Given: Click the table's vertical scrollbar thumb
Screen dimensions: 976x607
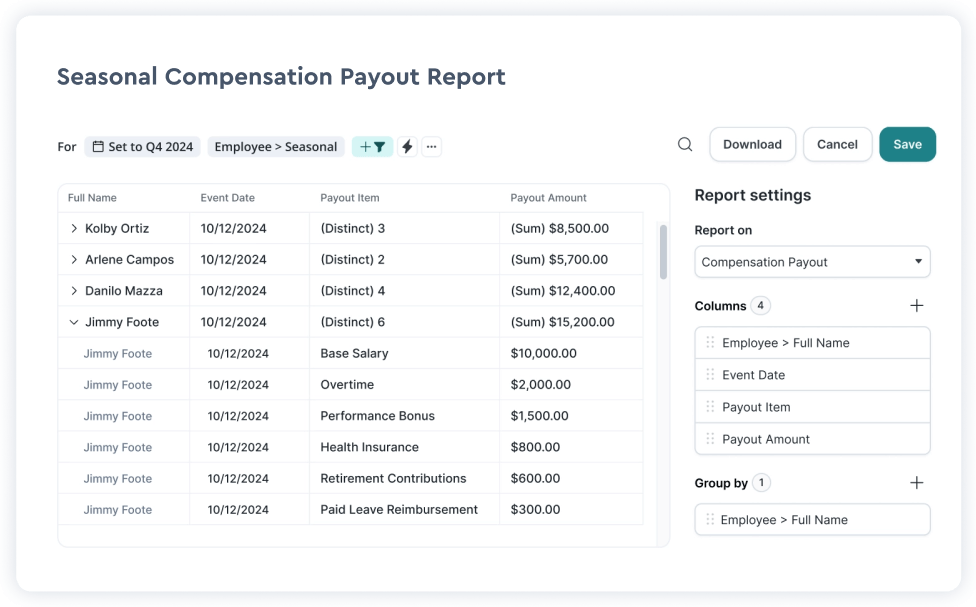Looking at the screenshot, I should (662, 251).
